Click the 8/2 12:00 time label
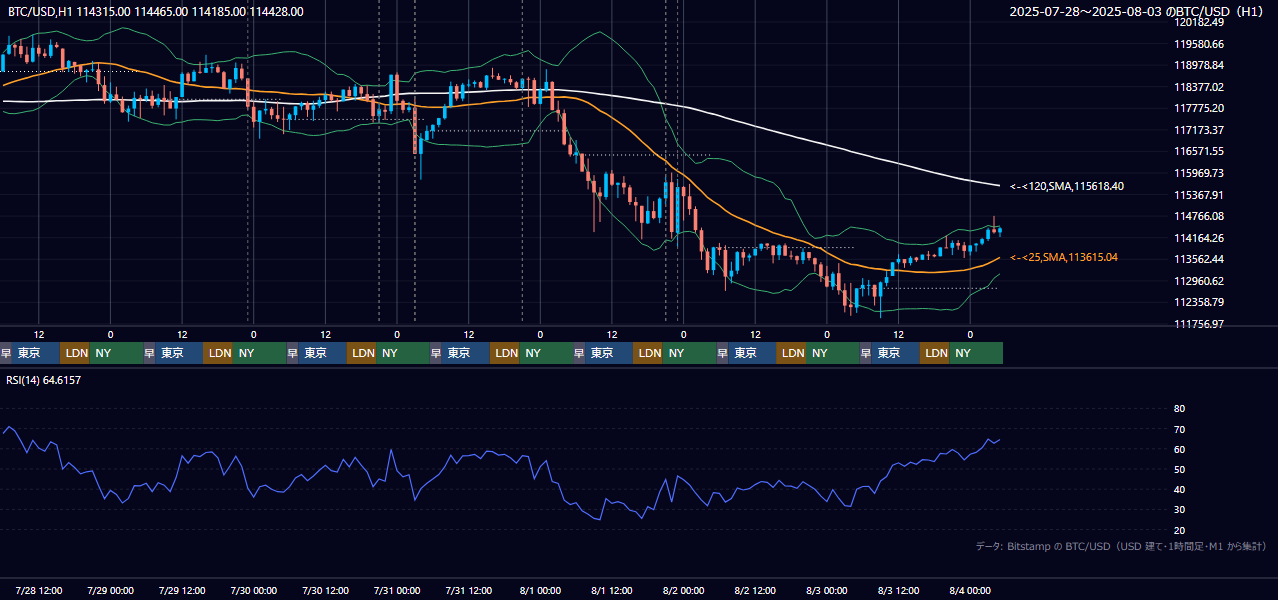The height and width of the screenshot is (600, 1278). click(x=755, y=590)
